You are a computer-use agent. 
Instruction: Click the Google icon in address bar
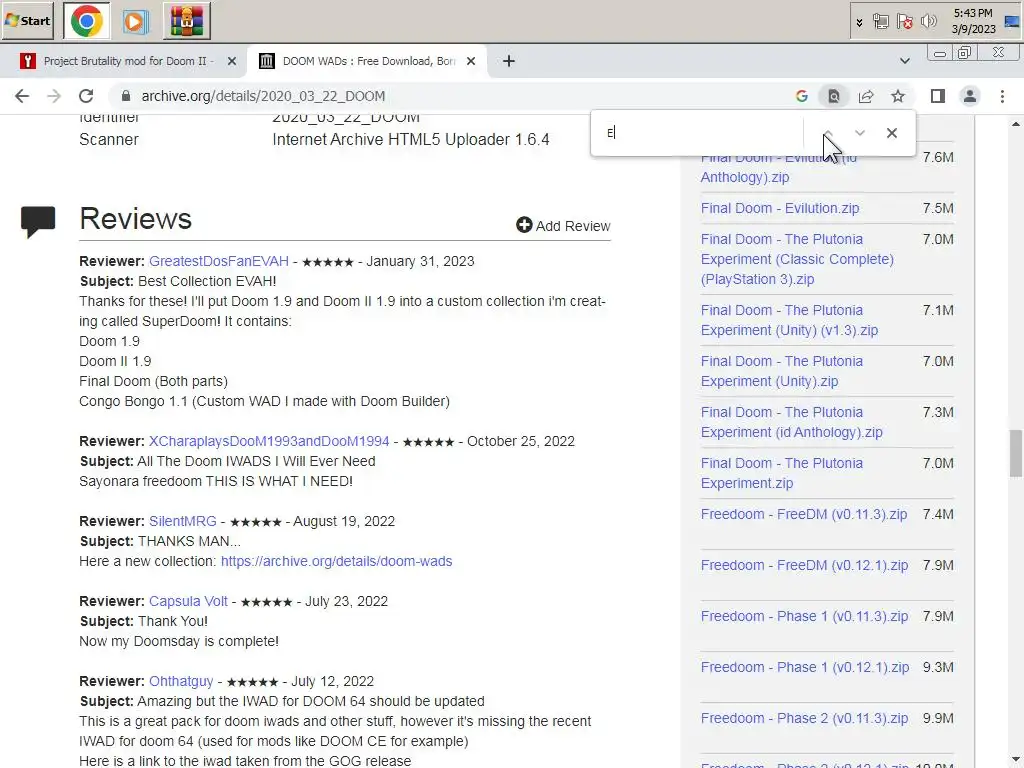tap(802, 96)
